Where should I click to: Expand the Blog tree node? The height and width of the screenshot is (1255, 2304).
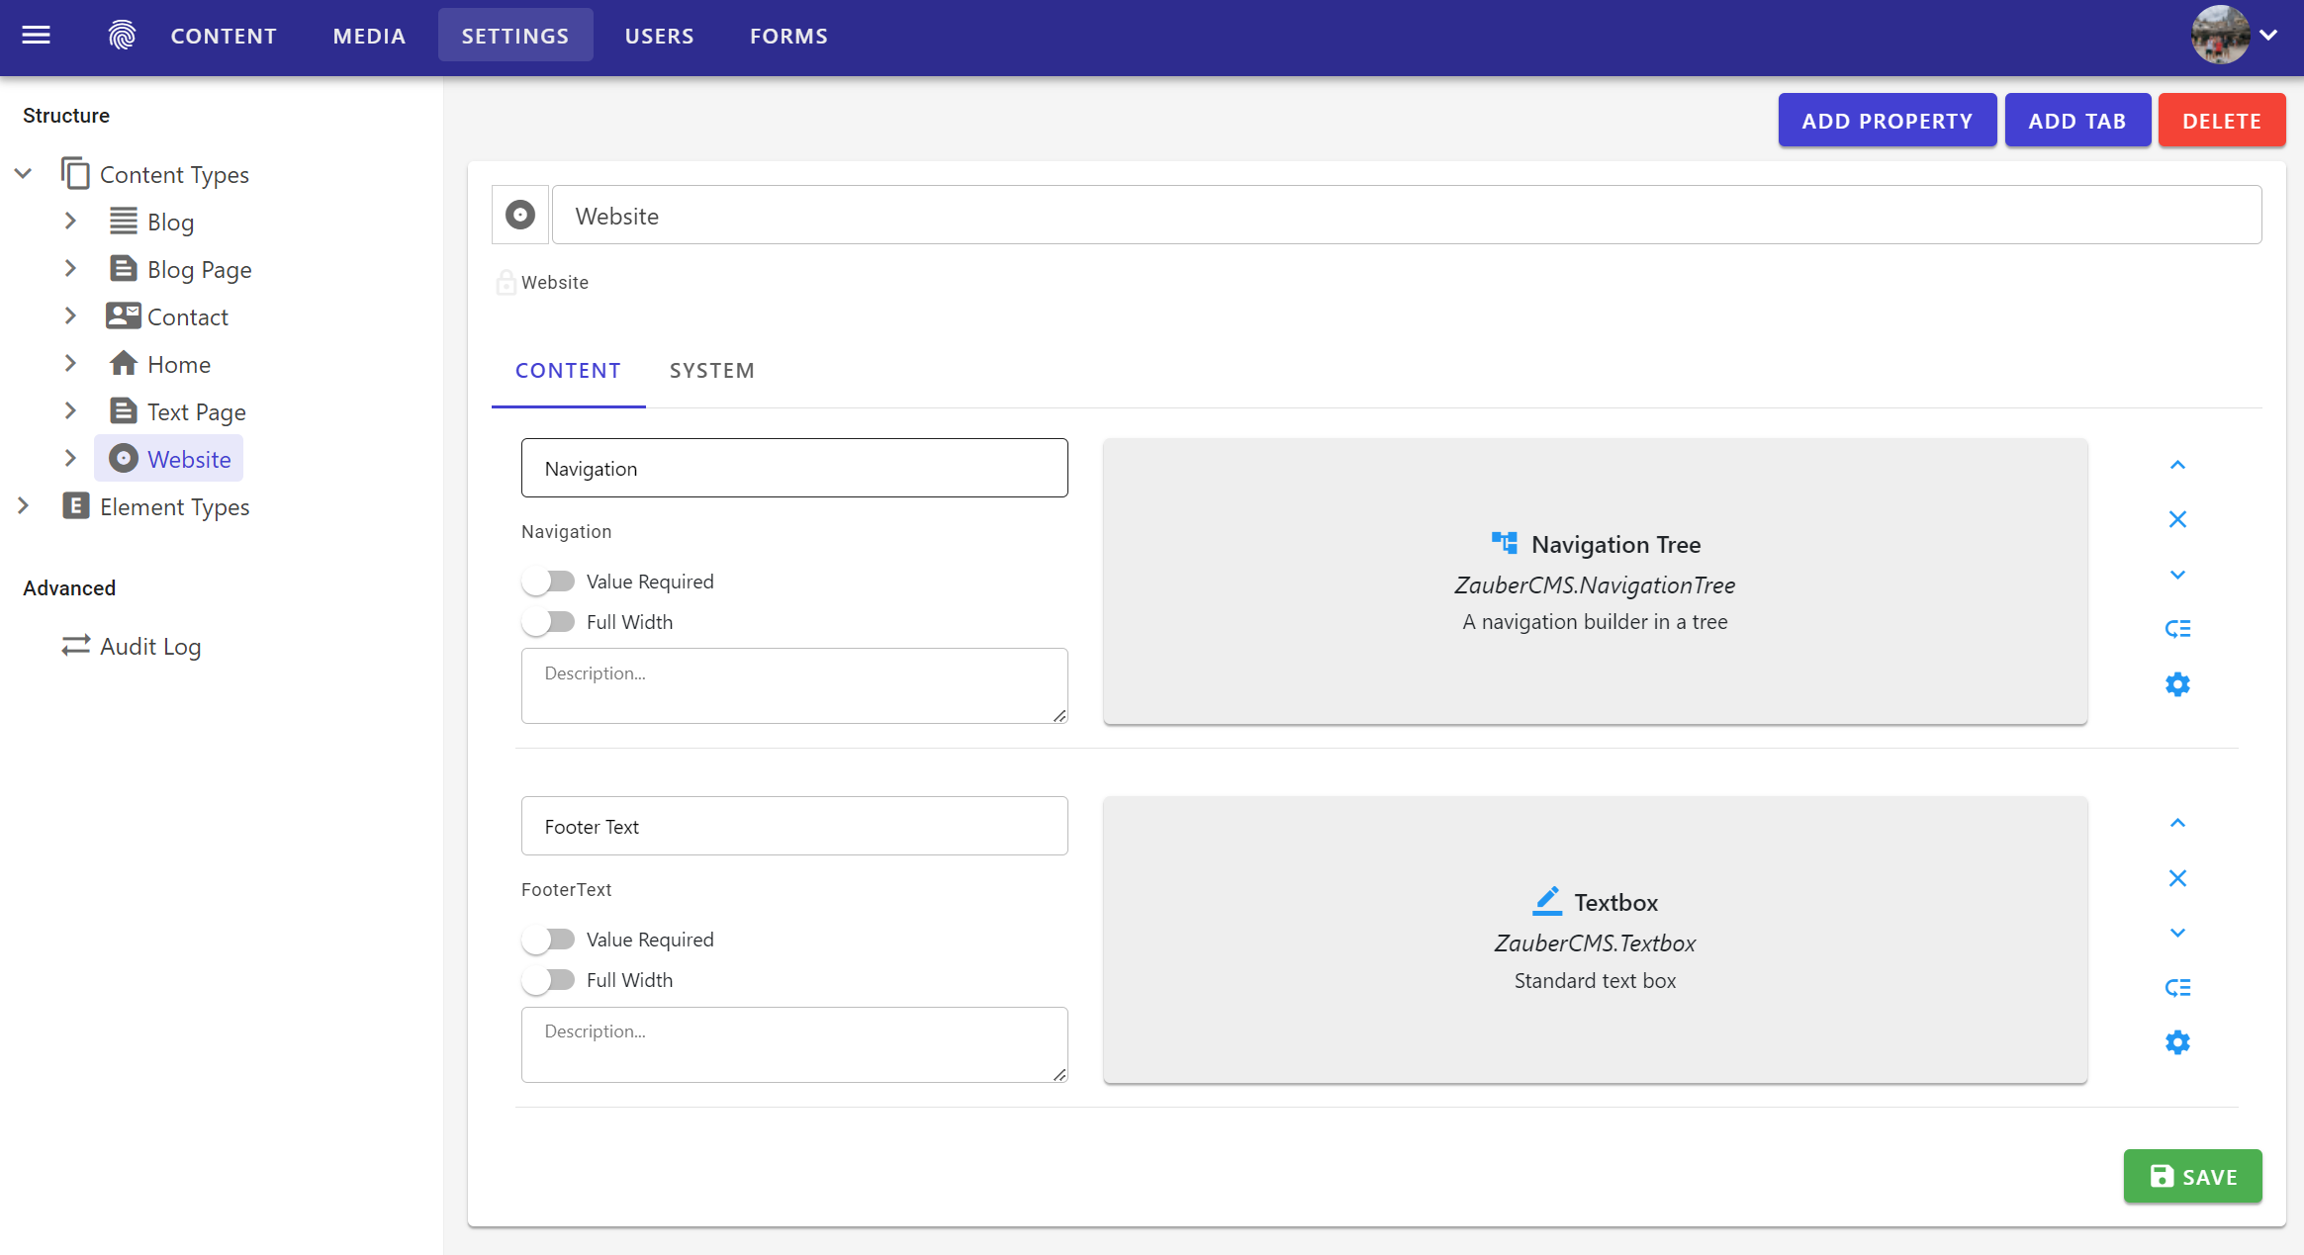[70, 221]
